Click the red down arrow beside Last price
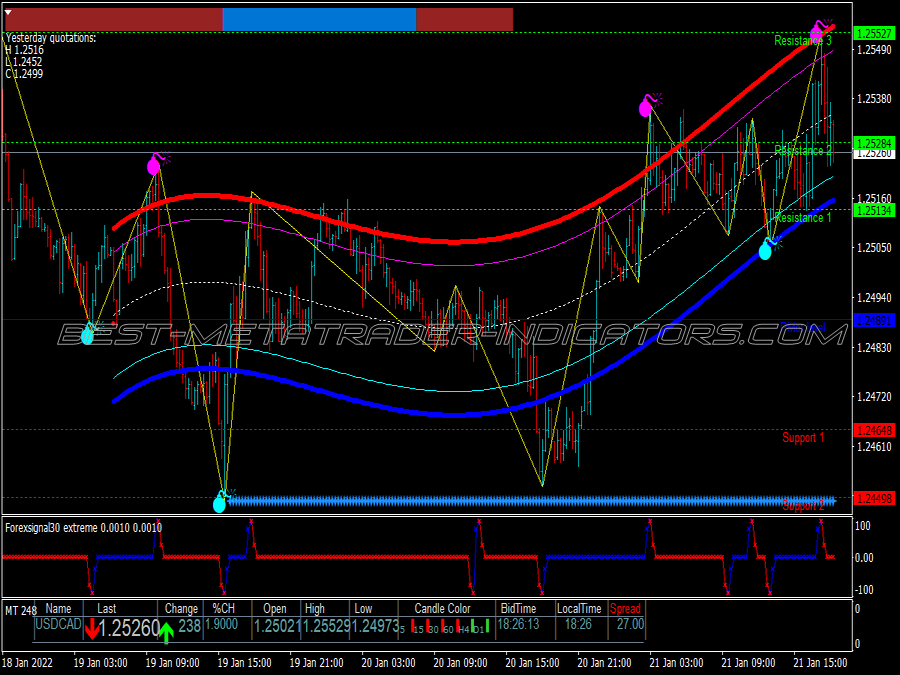Screen dimensions: 900x675 91,630
